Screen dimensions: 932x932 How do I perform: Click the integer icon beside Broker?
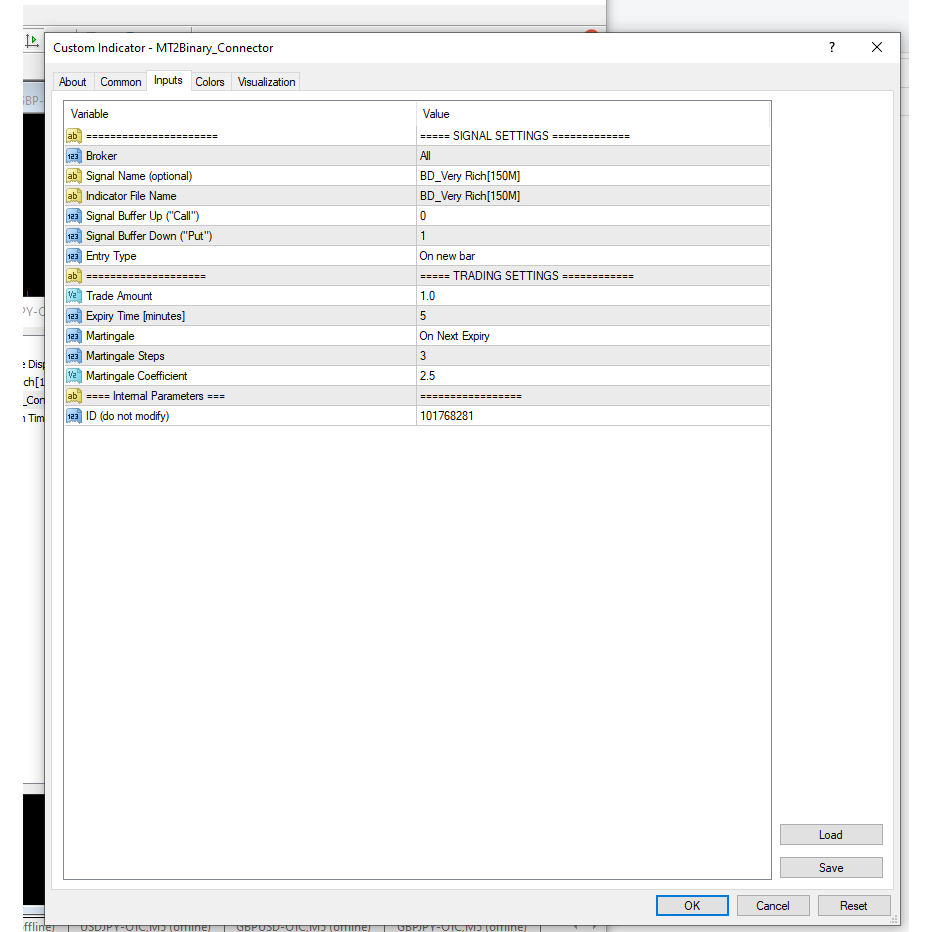coord(73,156)
